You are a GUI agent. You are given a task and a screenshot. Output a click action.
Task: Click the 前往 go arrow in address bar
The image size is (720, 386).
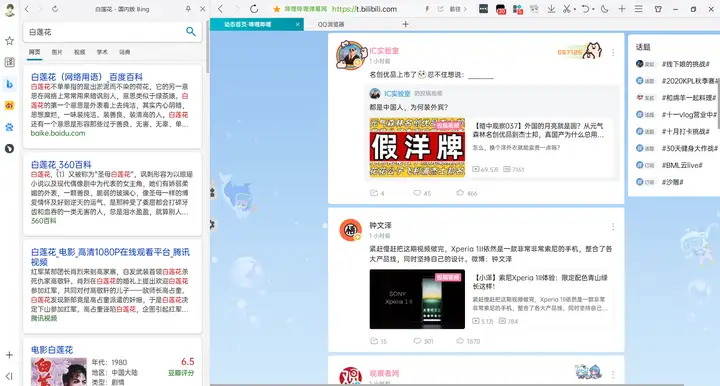(458, 9)
